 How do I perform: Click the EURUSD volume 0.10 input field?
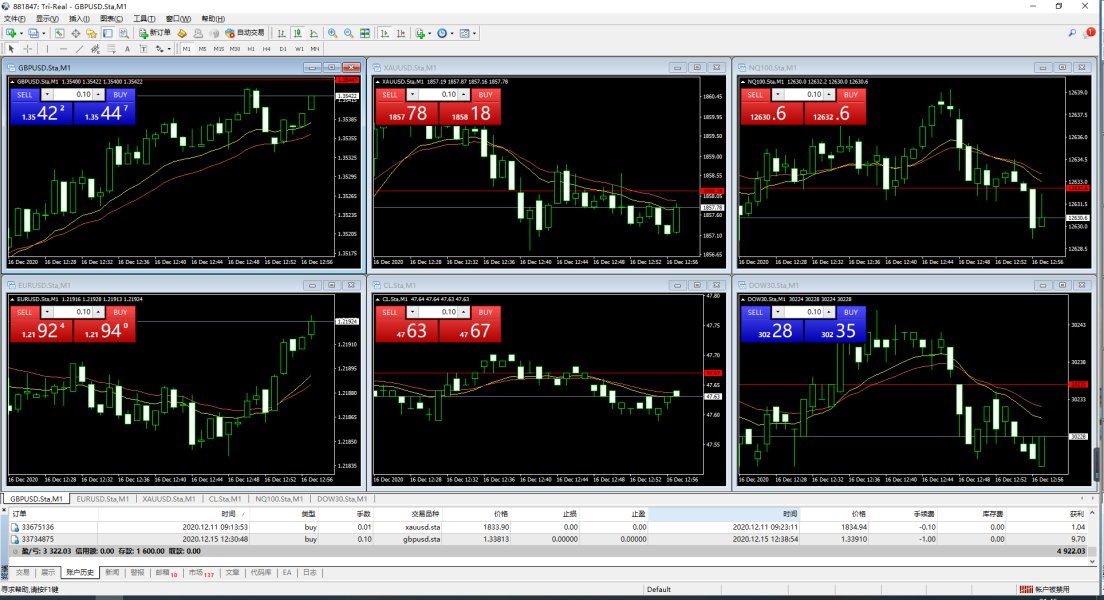pyautogui.click(x=73, y=312)
